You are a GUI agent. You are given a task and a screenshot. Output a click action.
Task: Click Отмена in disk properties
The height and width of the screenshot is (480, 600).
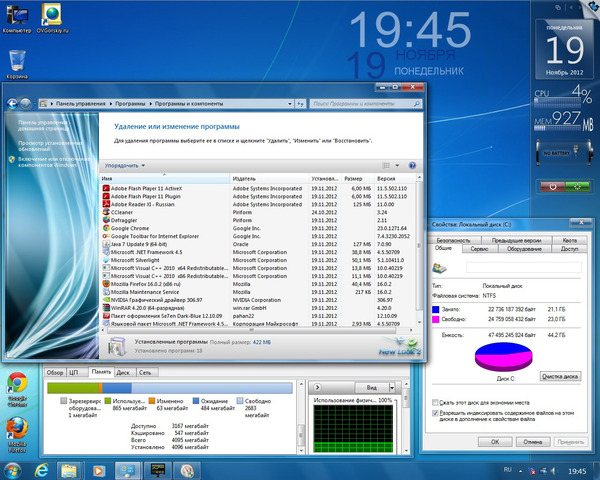tap(533, 442)
